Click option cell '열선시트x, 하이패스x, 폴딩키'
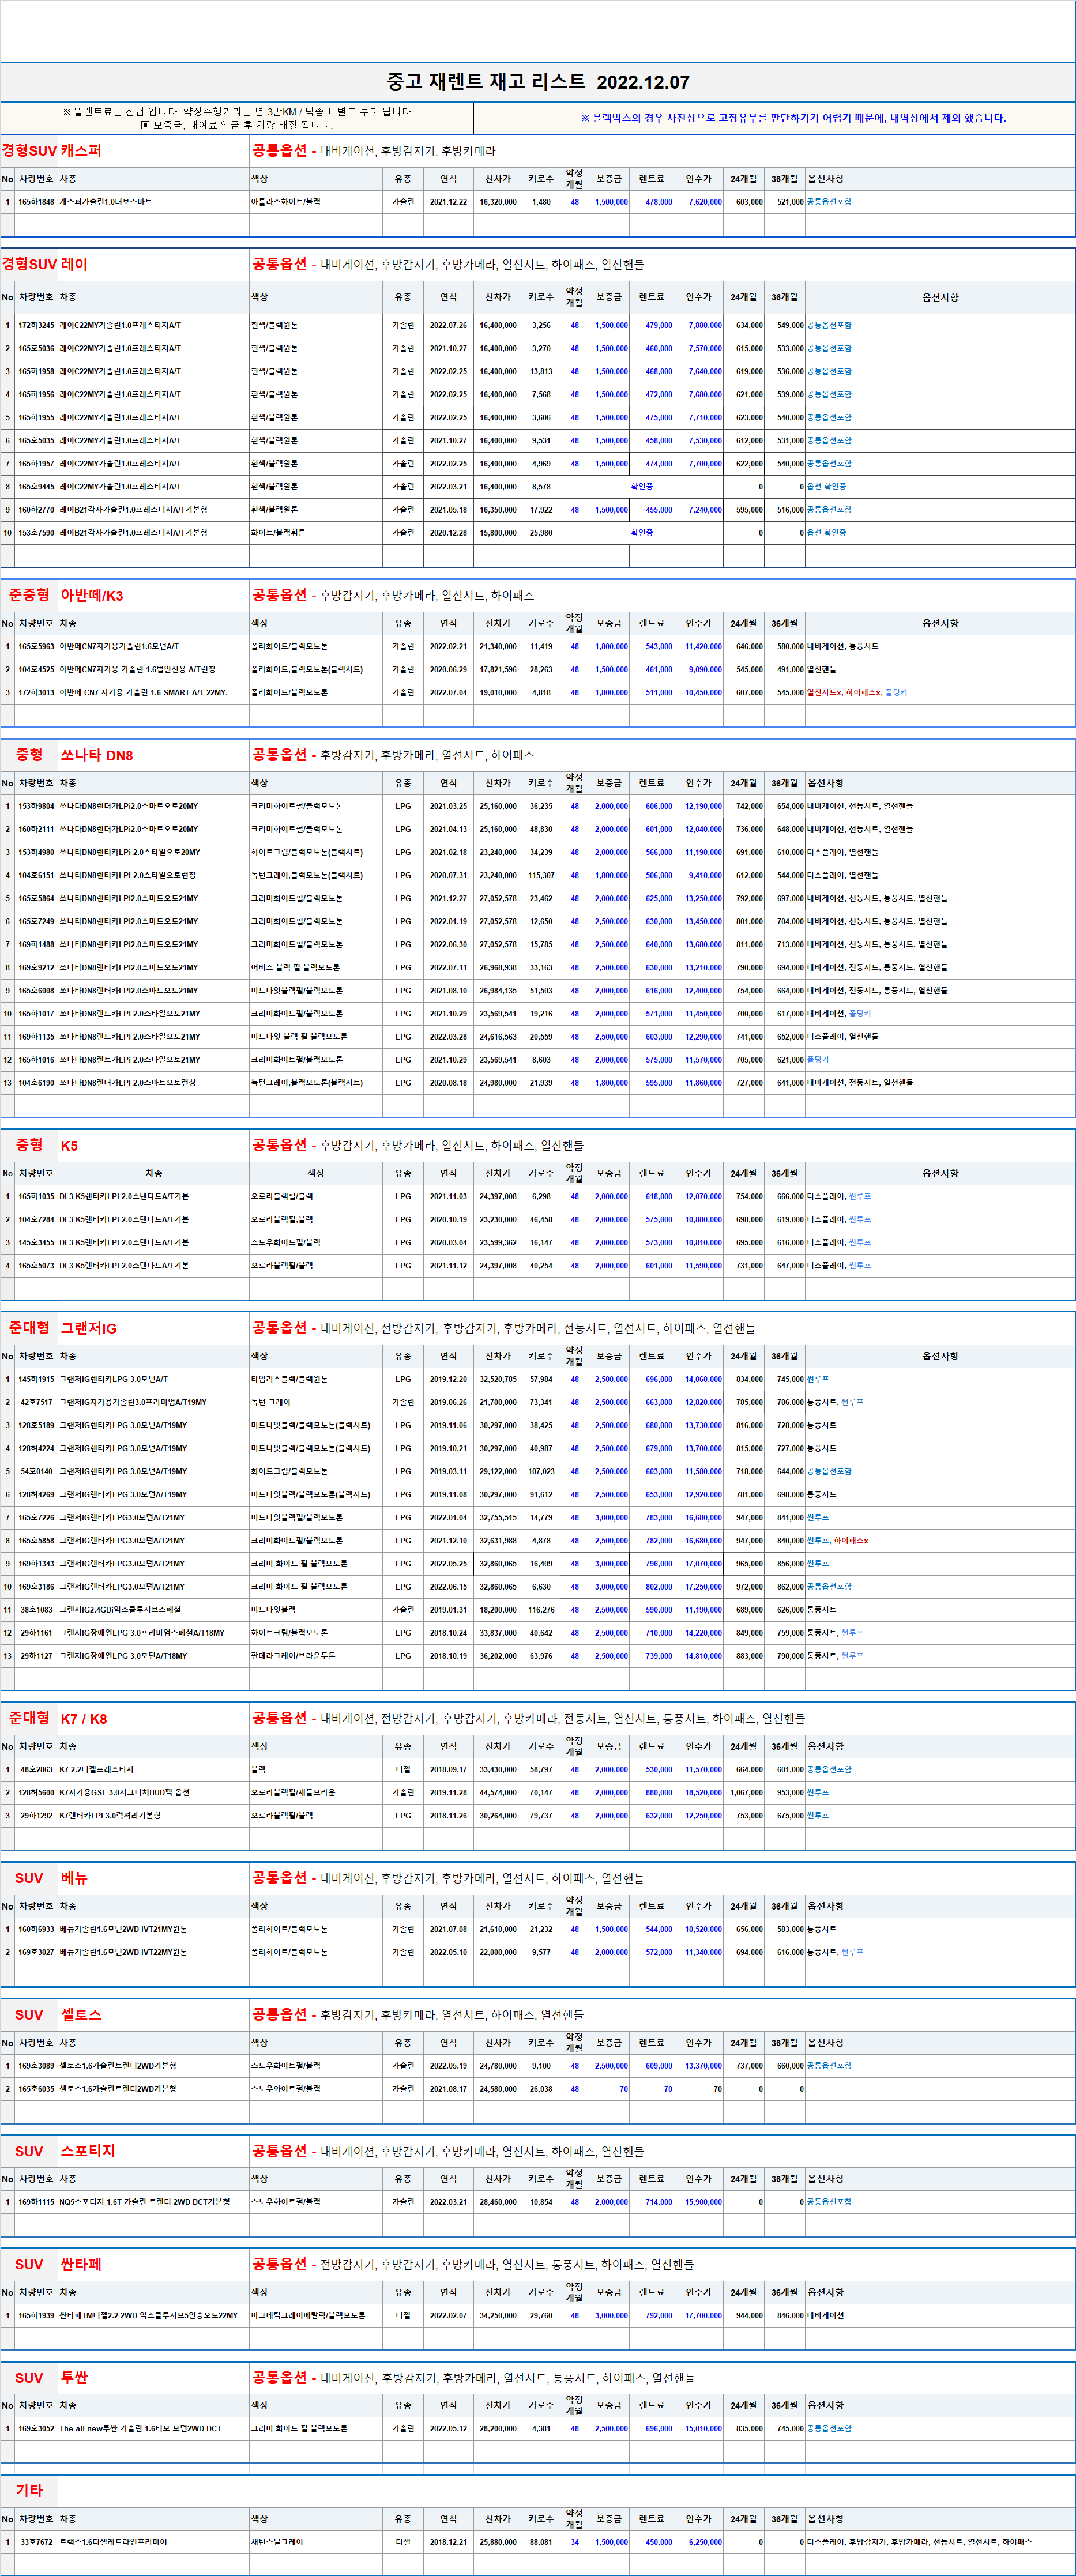Image resolution: width=1076 pixels, height=2576 pixels. [857, 693]
